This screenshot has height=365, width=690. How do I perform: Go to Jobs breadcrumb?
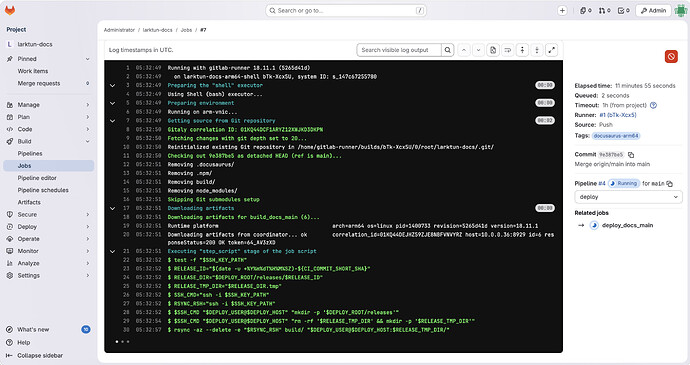186,30
